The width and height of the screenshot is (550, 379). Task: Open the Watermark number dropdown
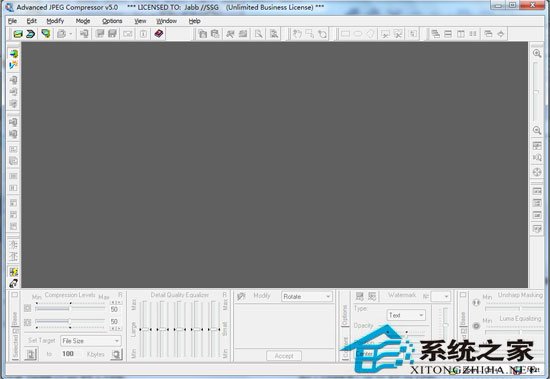click(x=440, y=297)
